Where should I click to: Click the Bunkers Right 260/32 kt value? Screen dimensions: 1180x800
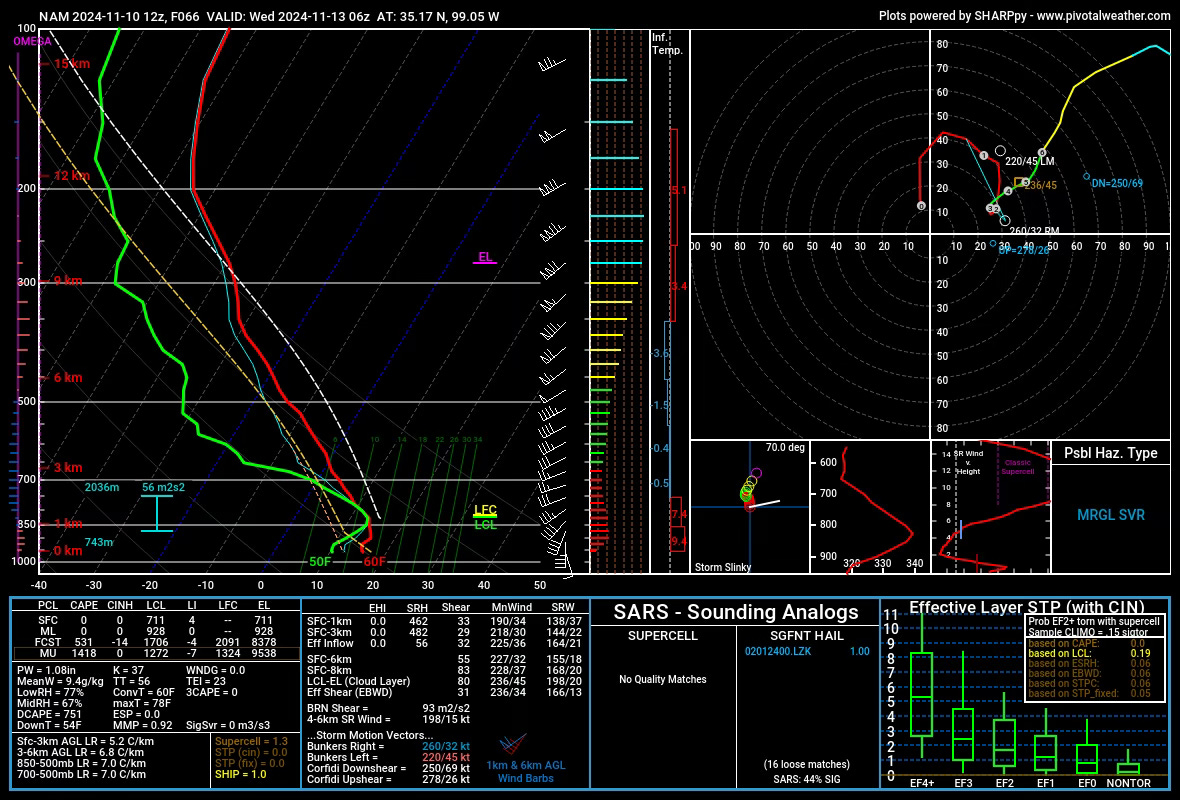[x=446, y=747]
